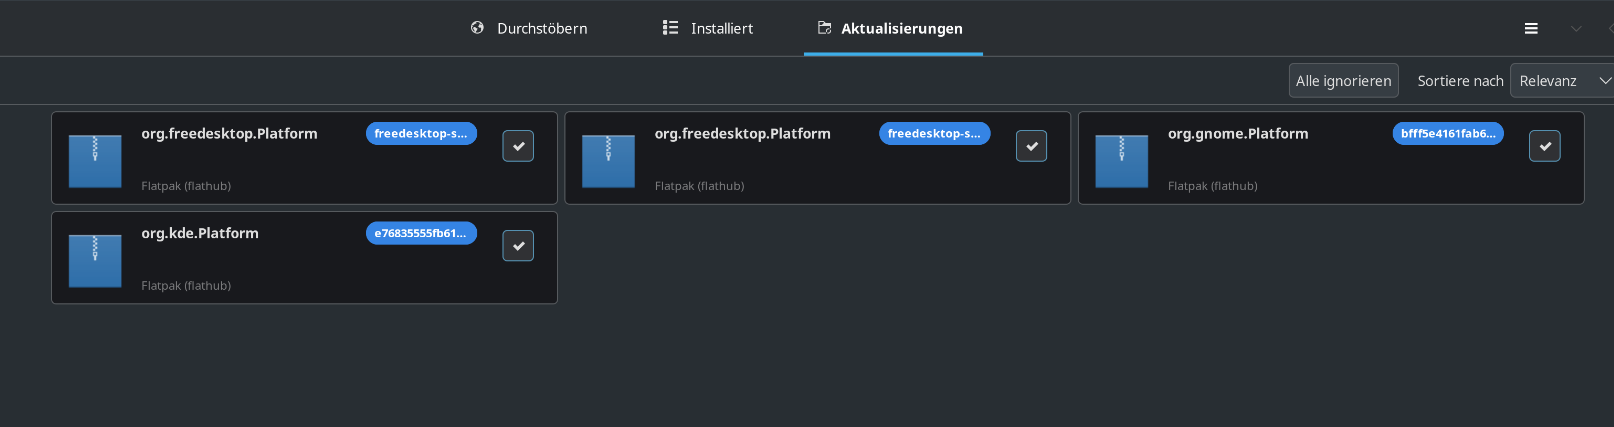Viewport: 1614px width, 427px height.
Task: Click the bfff5e4161fab6 version badge
Action: coord(1448,134)
